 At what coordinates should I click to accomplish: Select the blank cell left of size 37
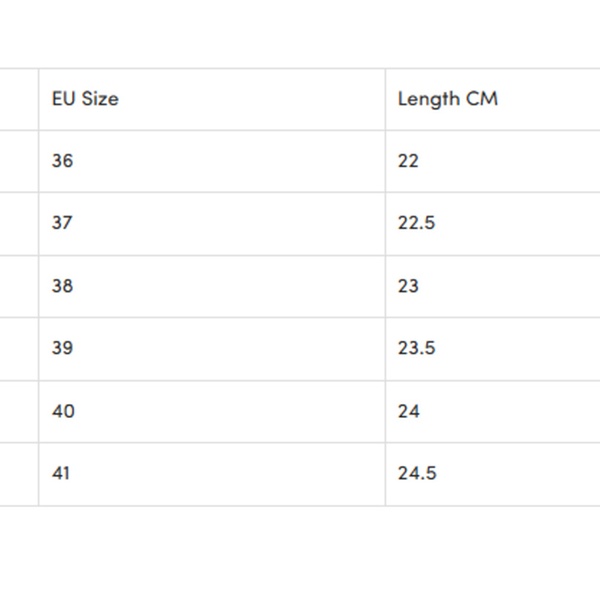18,223
